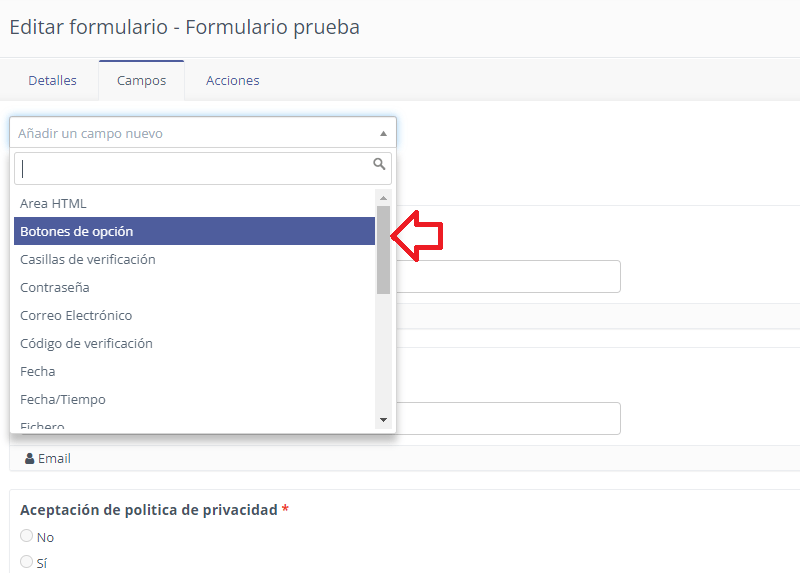This screenshot has width=800, height=573.
Task: Click the dropdown list scrollbar thumb
Action: (x=383, y=250)
